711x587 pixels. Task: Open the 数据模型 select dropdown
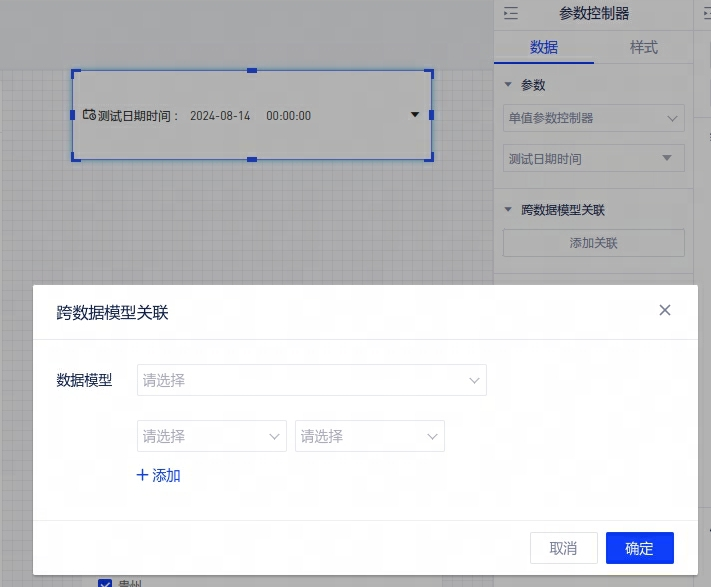pos(311,380)
